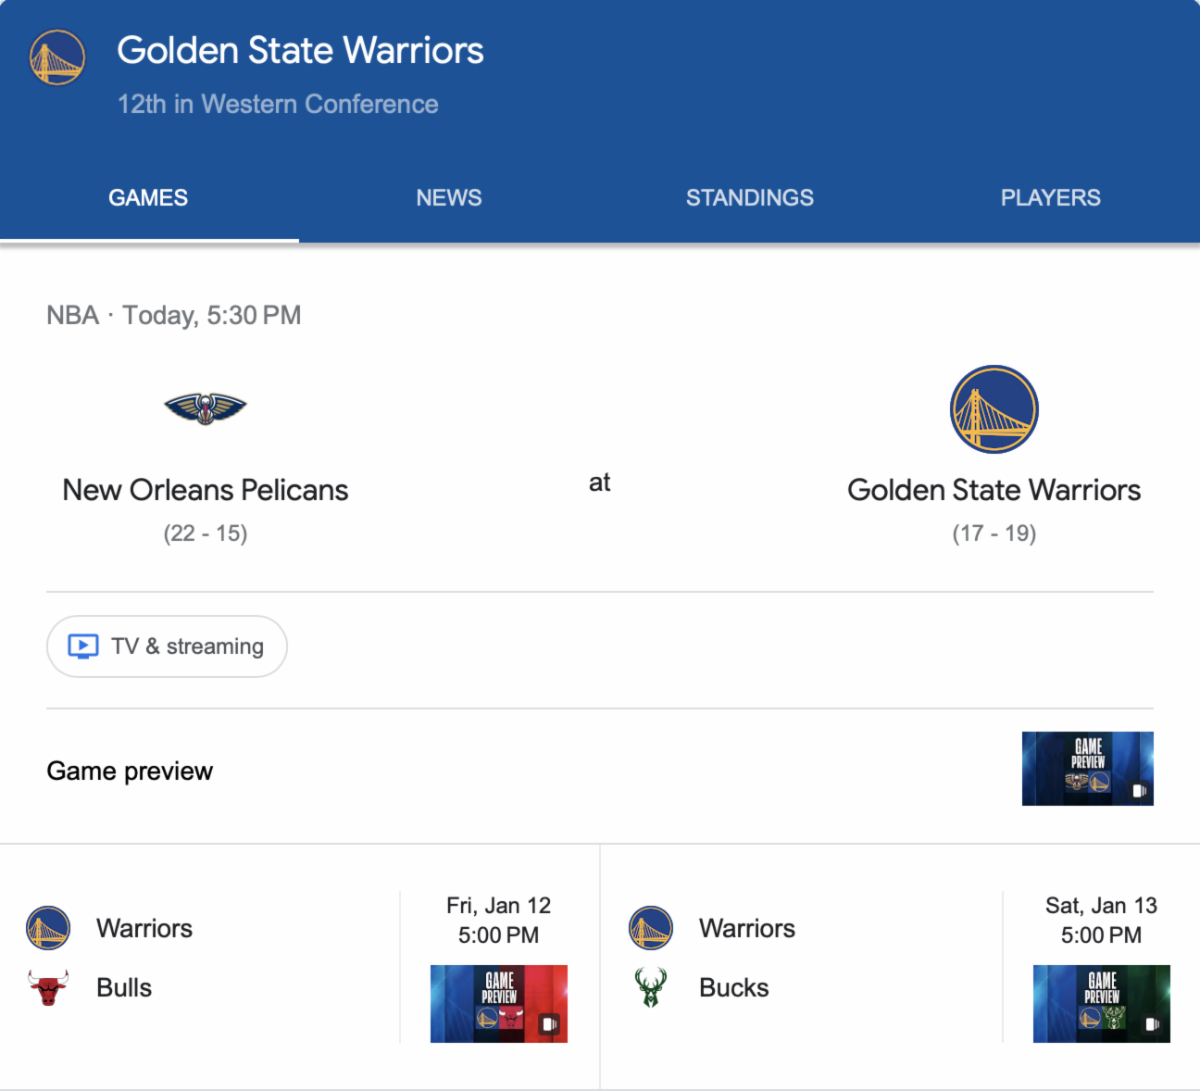
Task: Click the Chicago Bulls logo
Action: (48, 987)
